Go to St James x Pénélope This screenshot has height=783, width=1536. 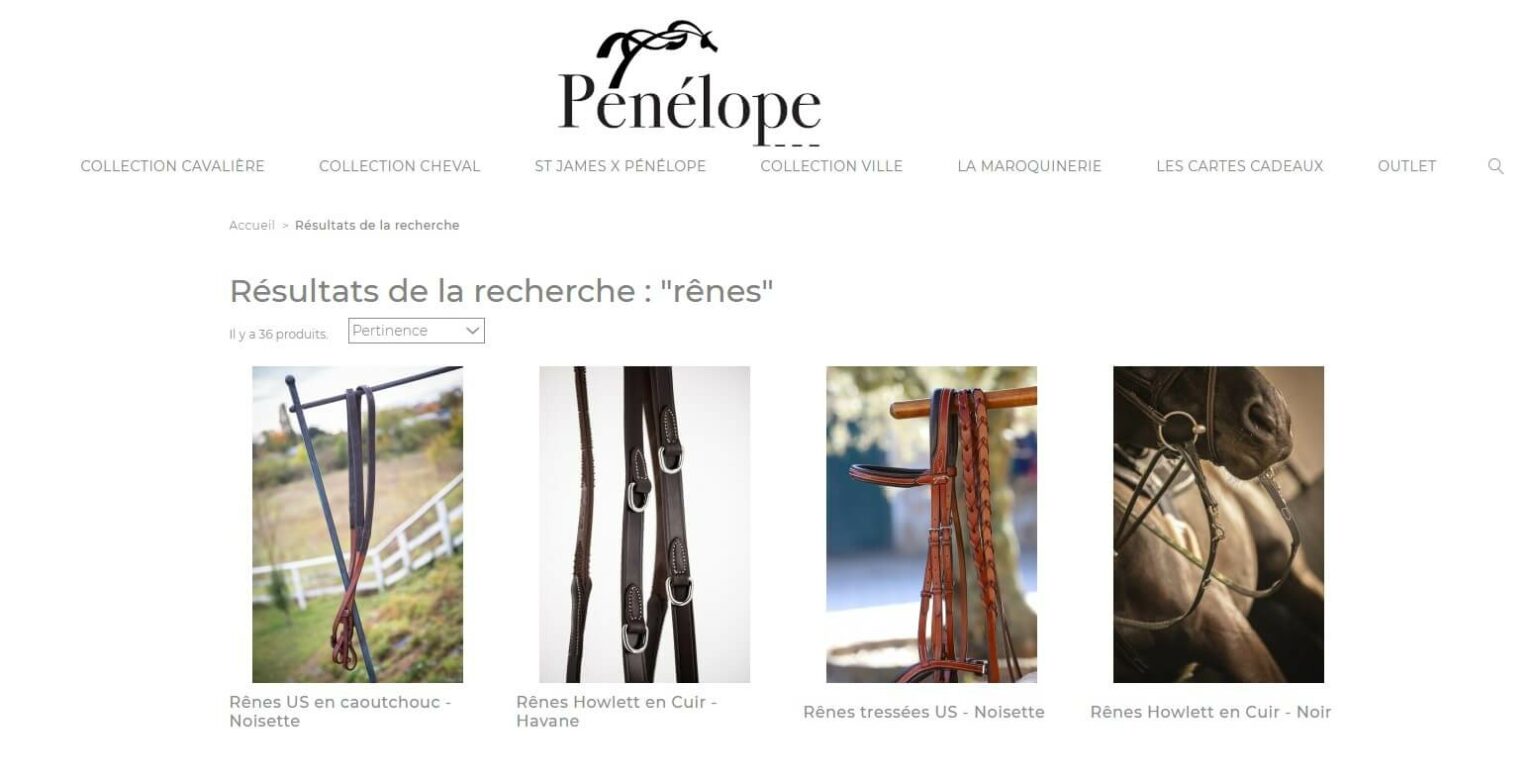pos(620,166)
